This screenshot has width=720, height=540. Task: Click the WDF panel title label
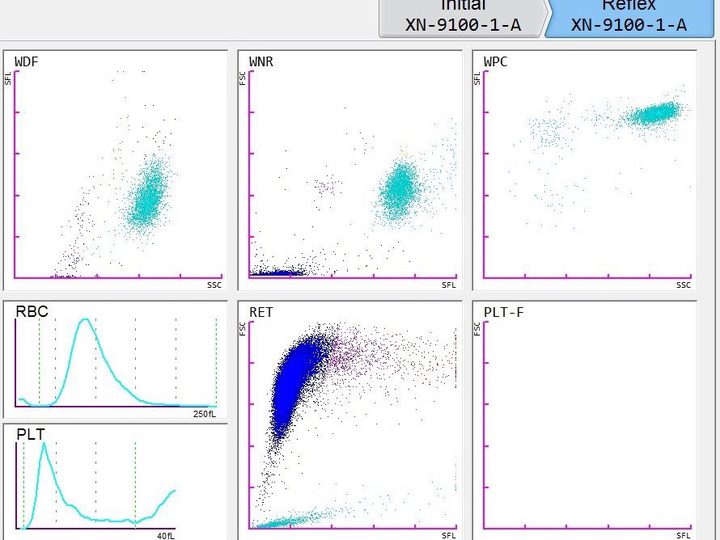click(26, 62)
